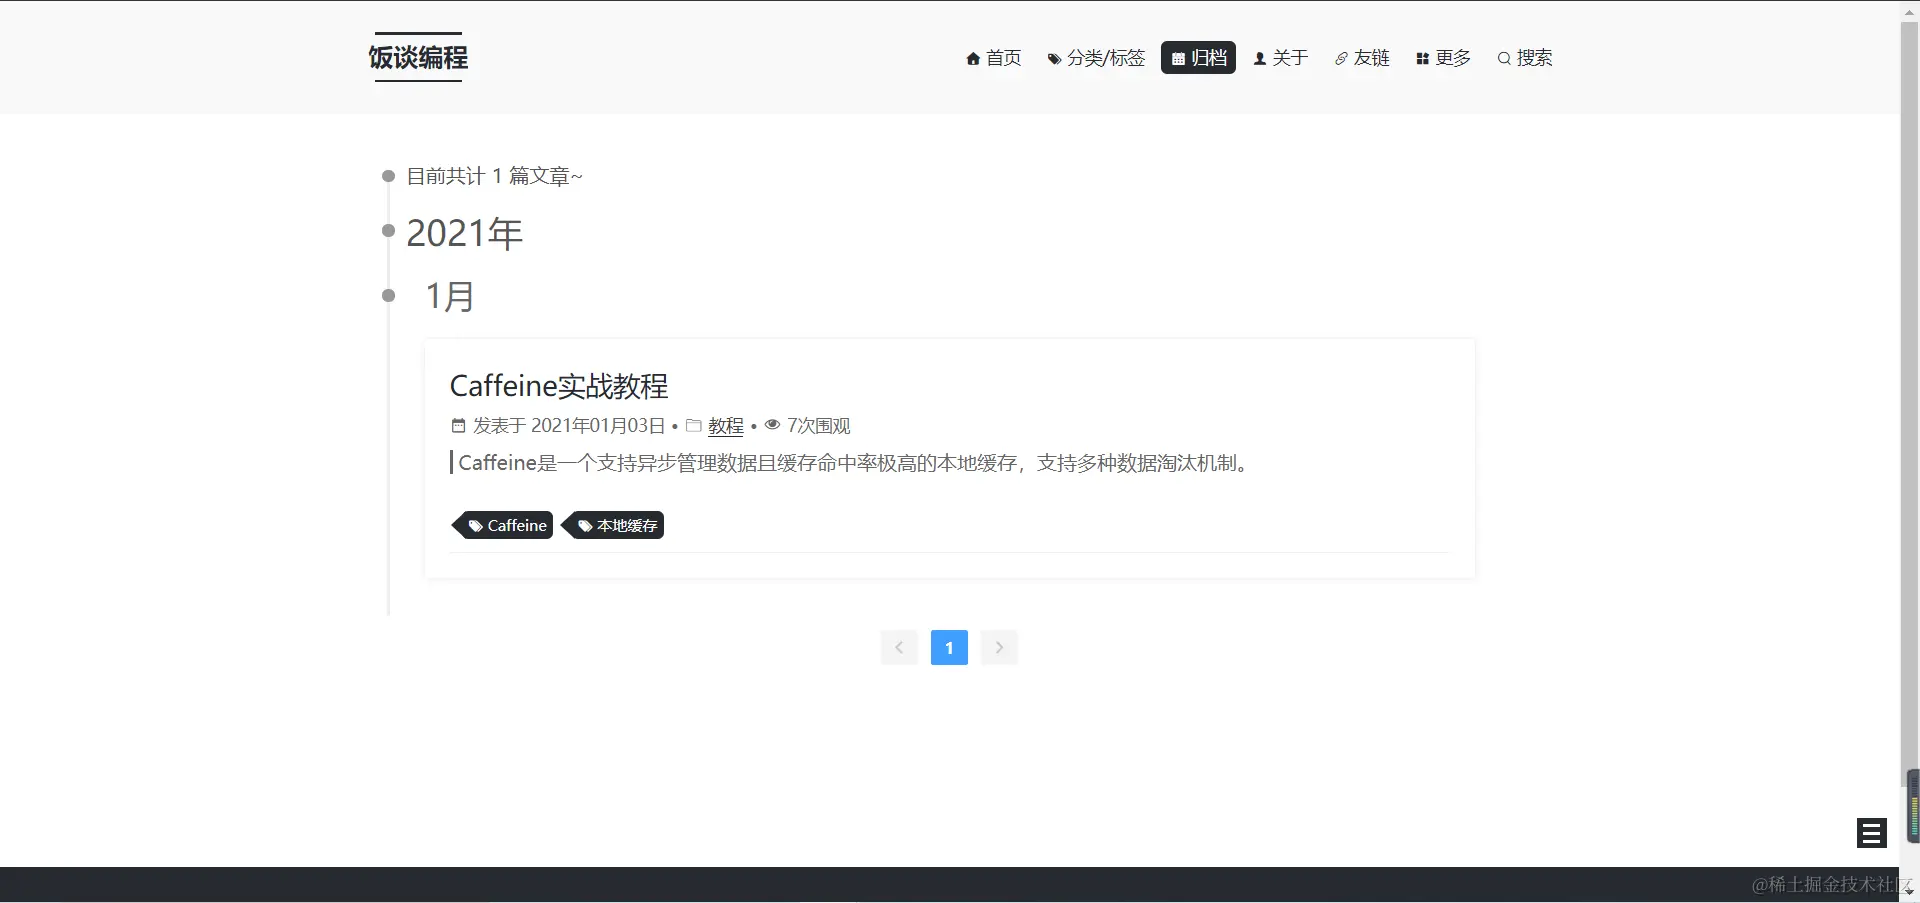Click the folder icon before 教程 category
Screen dimensions: 1920x903
click(692, 425)
